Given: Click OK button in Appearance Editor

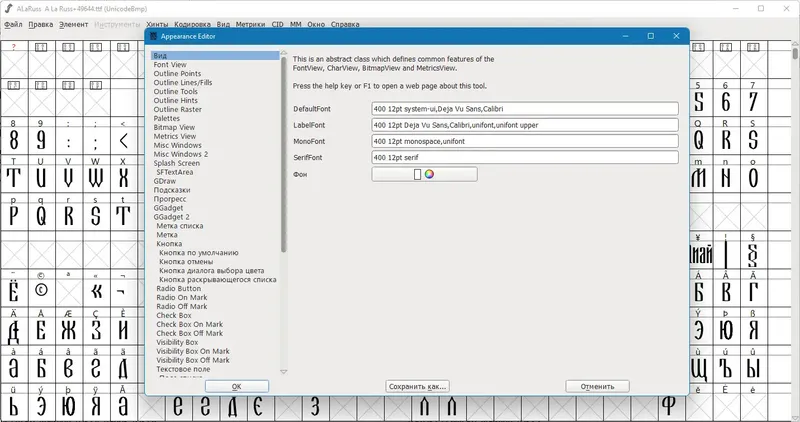Looking at the screenshot, I should 237,386.
